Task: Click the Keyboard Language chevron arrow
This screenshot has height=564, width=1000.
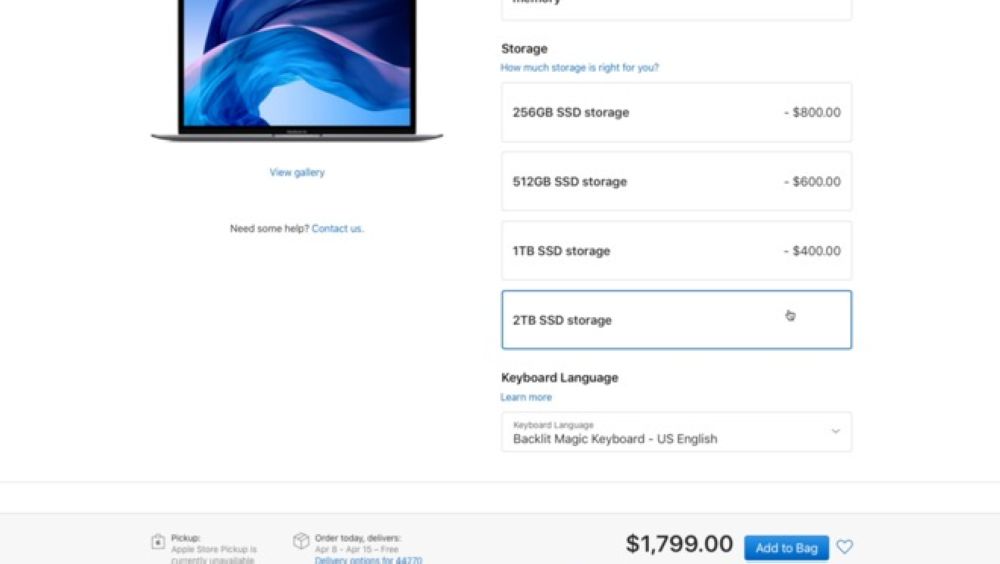Action: (835, 431)
